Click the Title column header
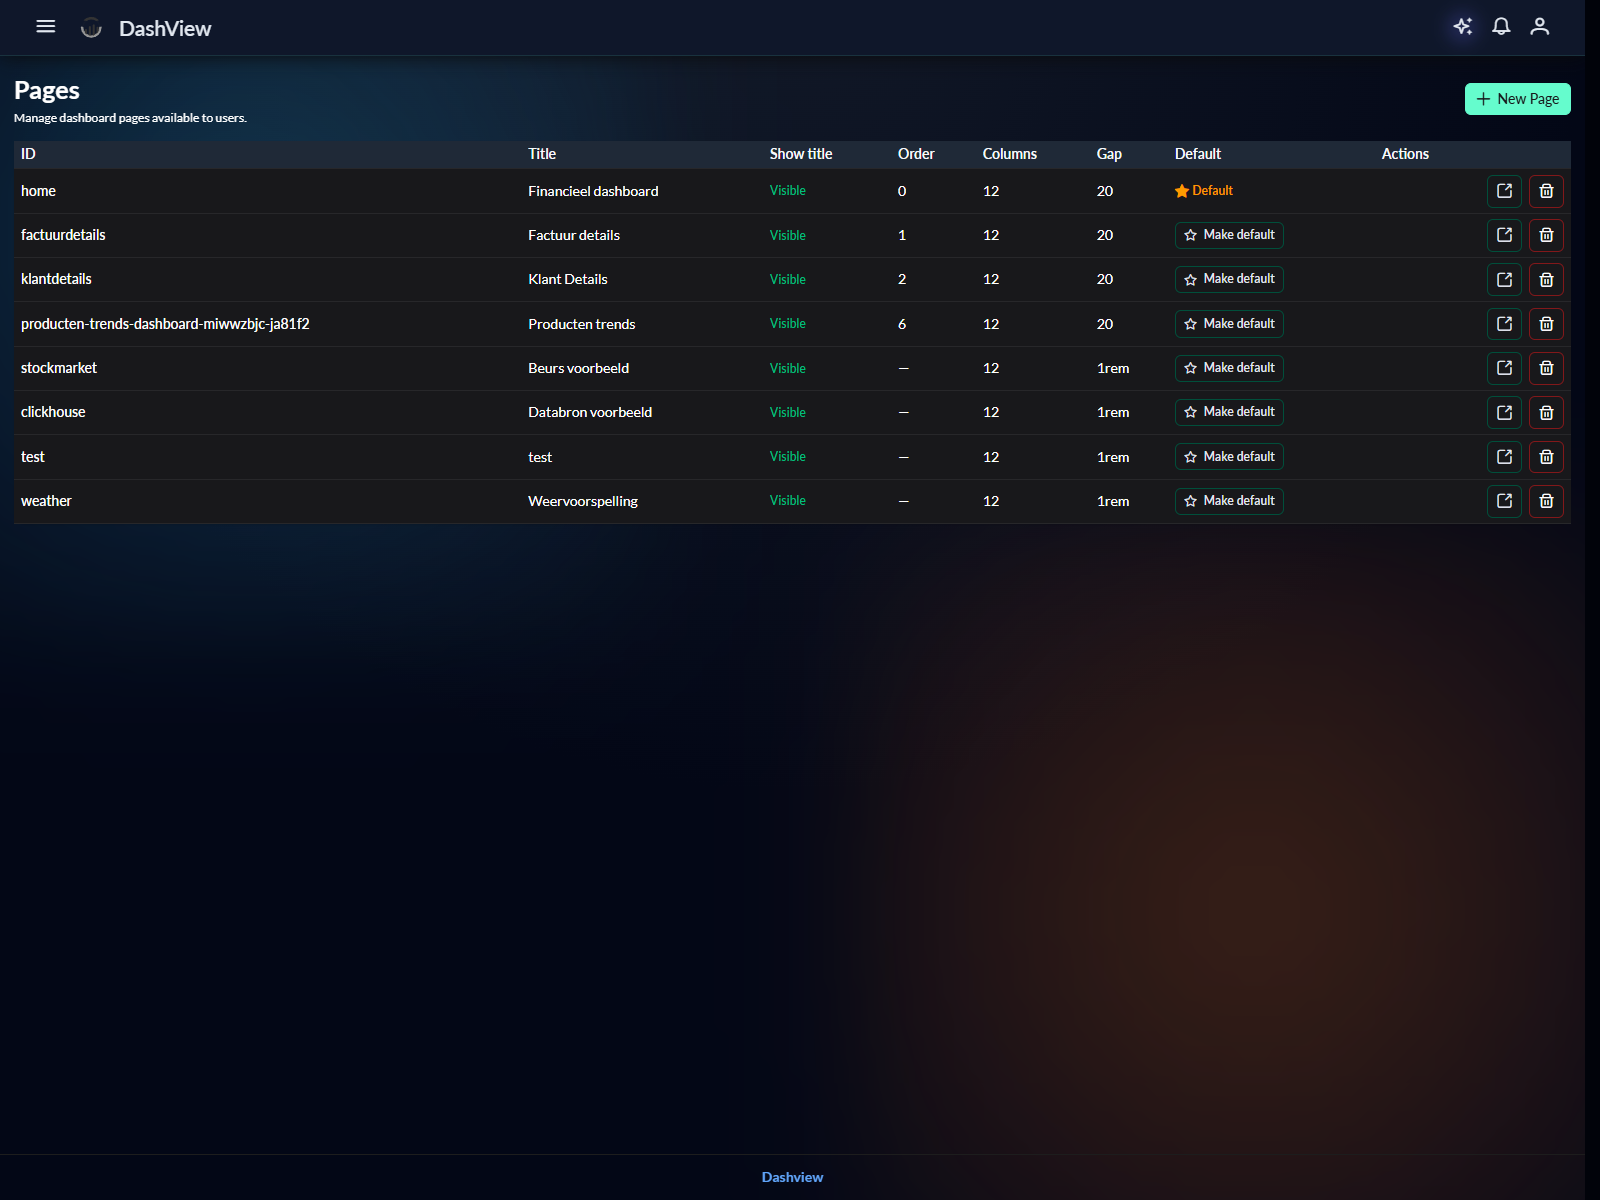The height and width of the screenshot is (1200, 1600). point(541,154)
